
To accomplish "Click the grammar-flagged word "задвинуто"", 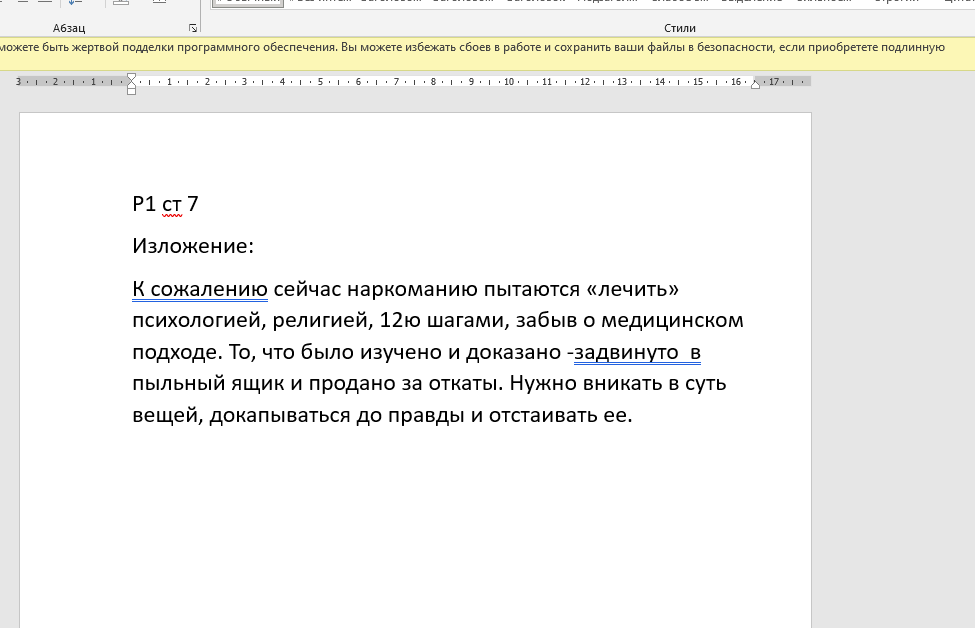I will pyautogui.click(x=624, y=352).
